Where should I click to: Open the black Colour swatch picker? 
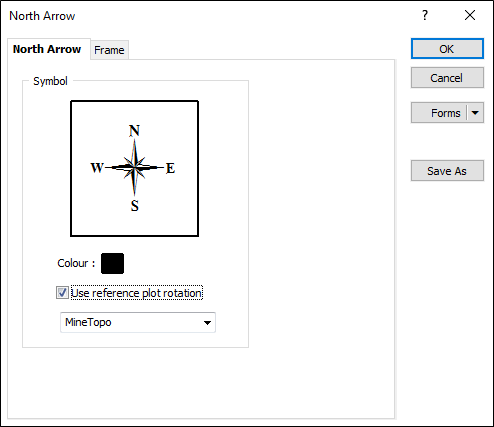112,263
